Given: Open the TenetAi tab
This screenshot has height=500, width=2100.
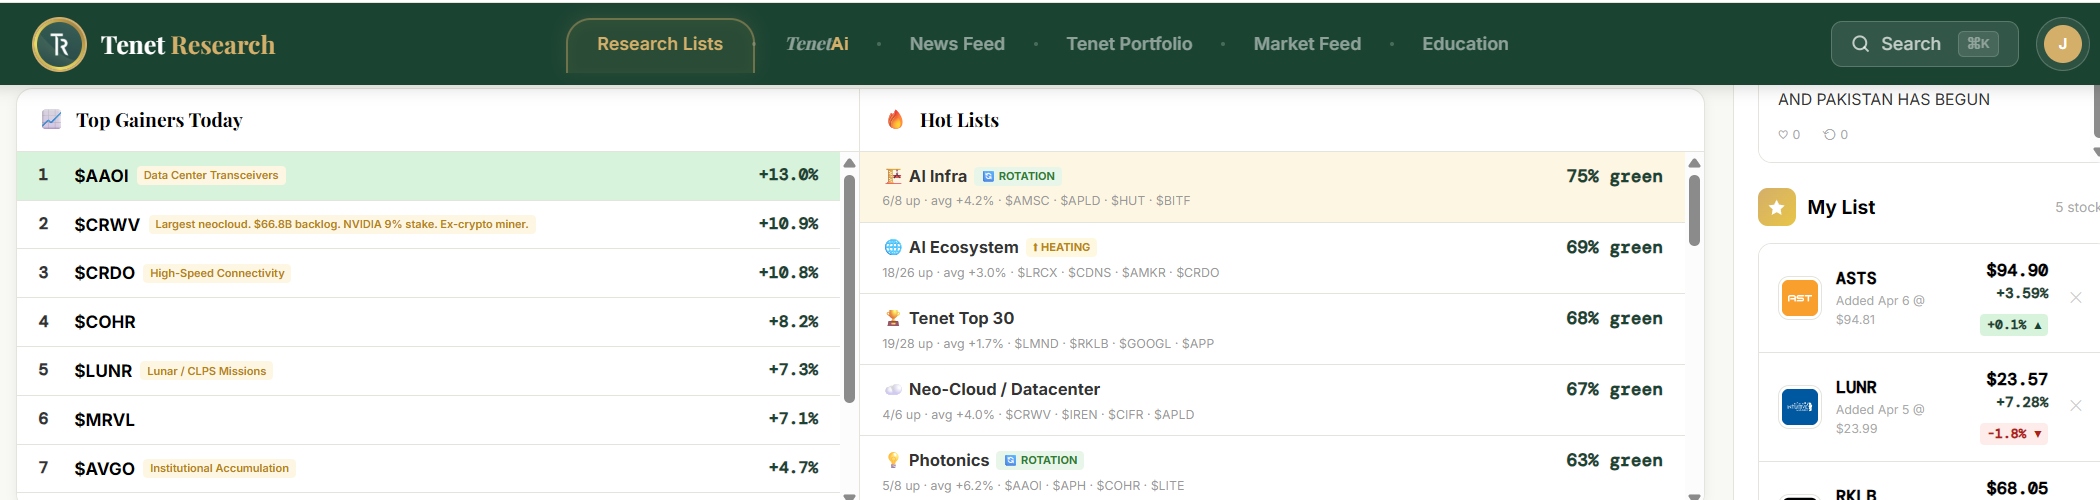Looking at the screenshot, I should 817,44.
